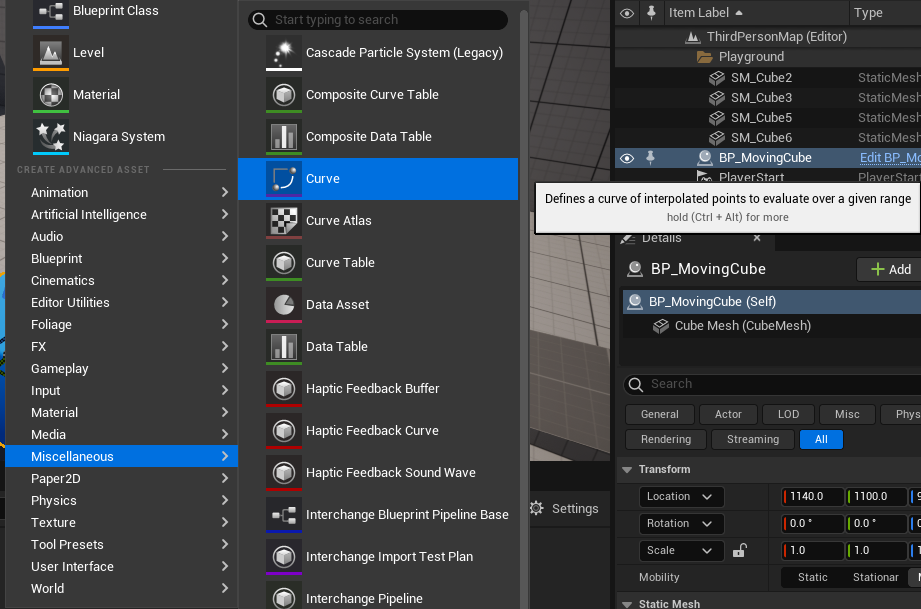Click the Rotation X value field

point(813,524)
